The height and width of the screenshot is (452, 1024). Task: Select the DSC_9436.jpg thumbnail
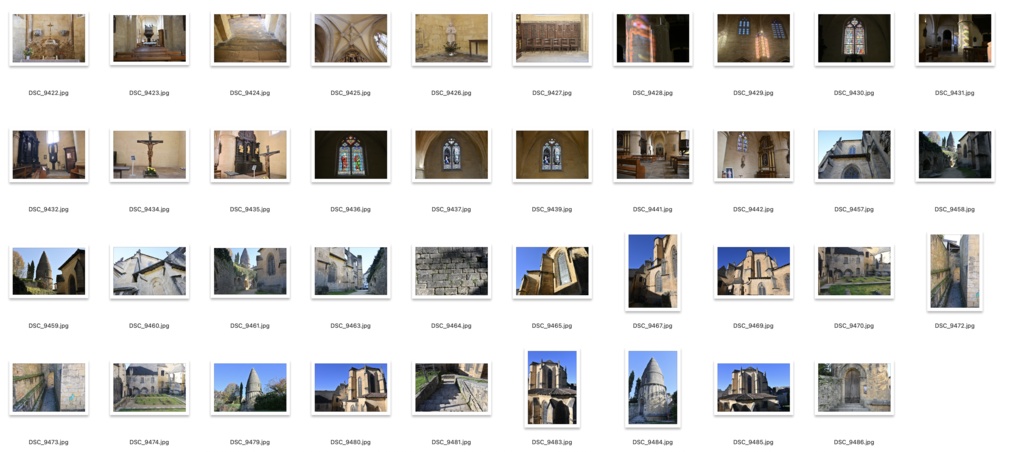coord(351,155)
